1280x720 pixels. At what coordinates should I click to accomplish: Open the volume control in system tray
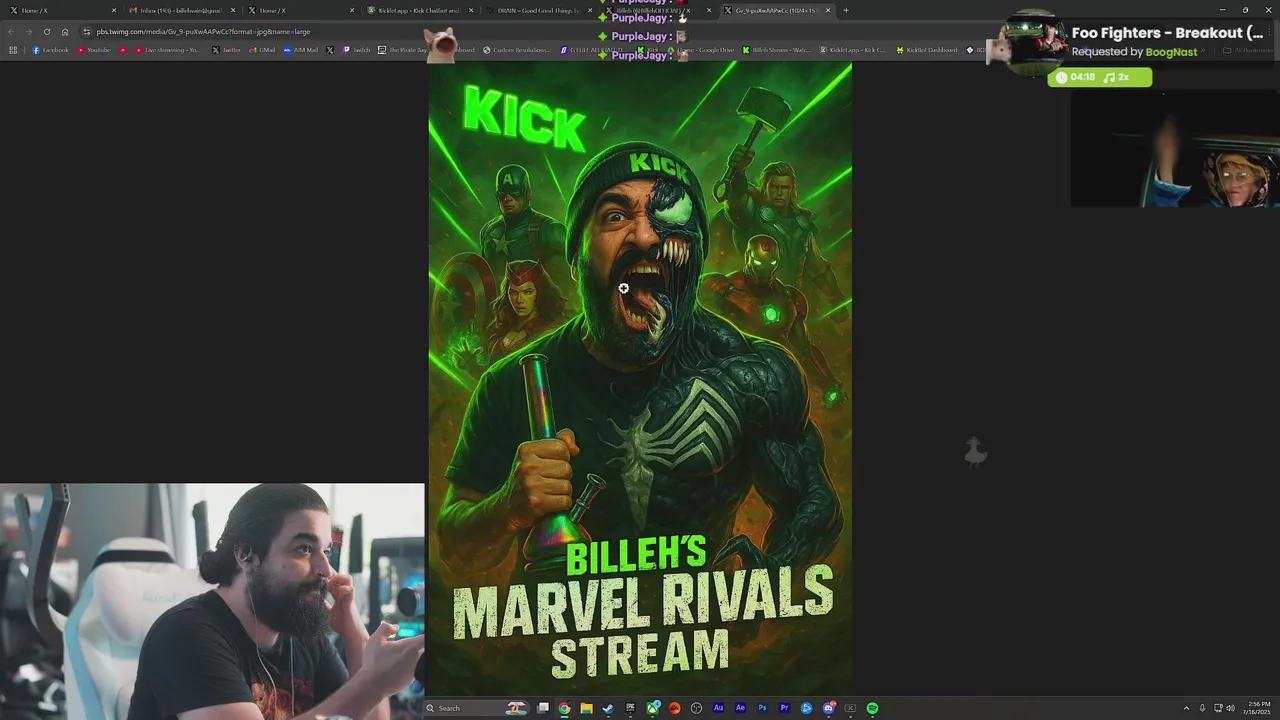(1230, 708)
